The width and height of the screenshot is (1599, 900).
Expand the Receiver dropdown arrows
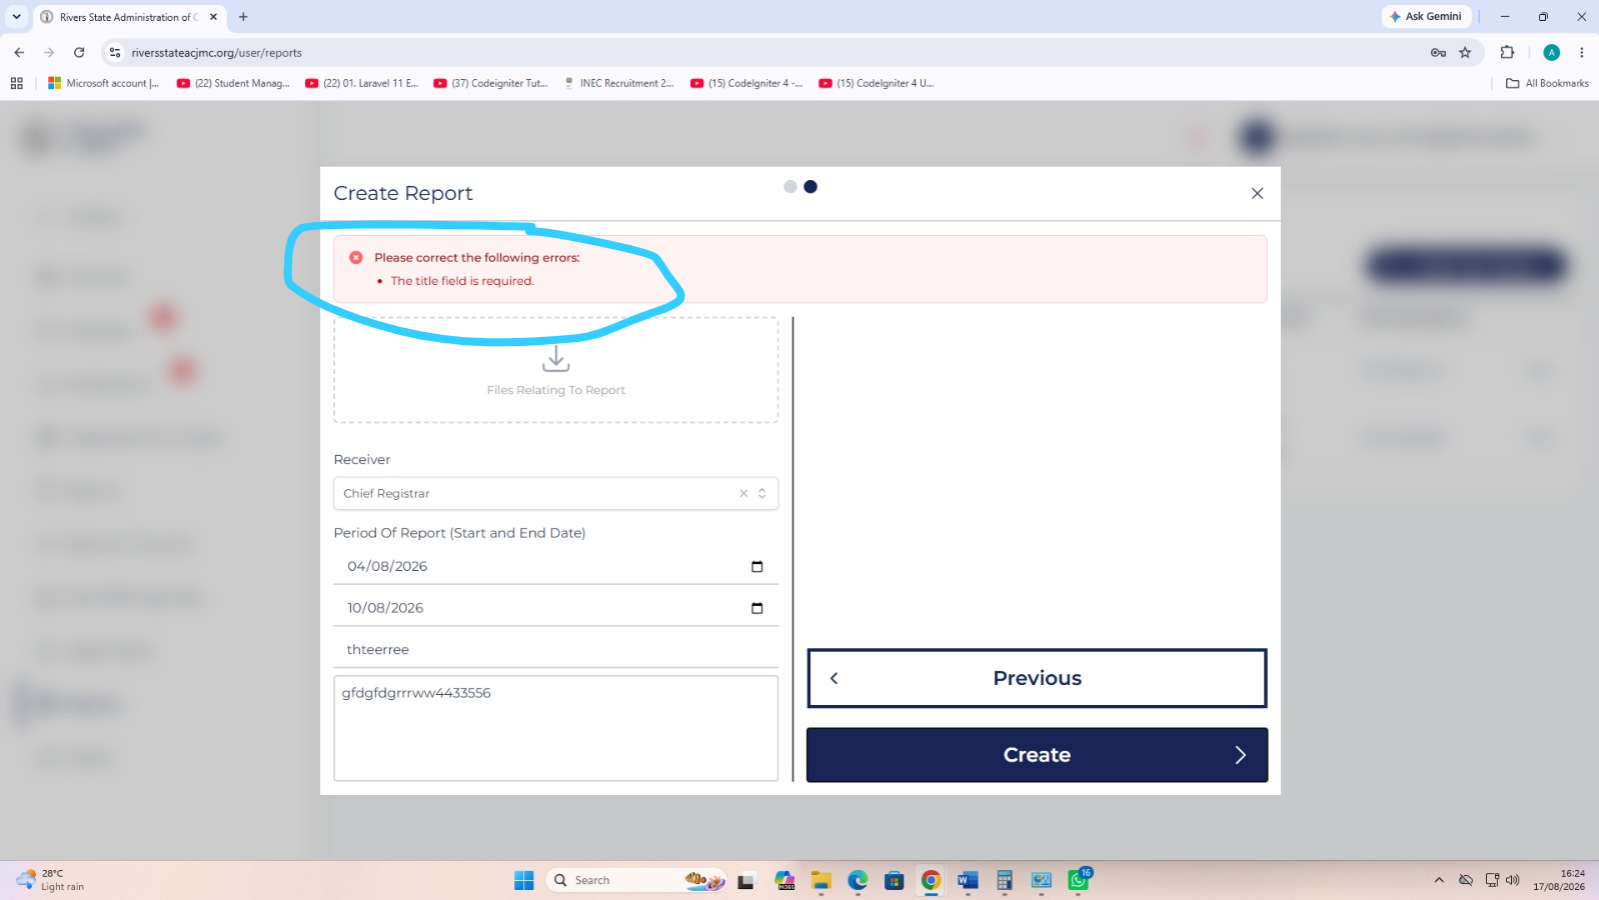coord(762,493)
